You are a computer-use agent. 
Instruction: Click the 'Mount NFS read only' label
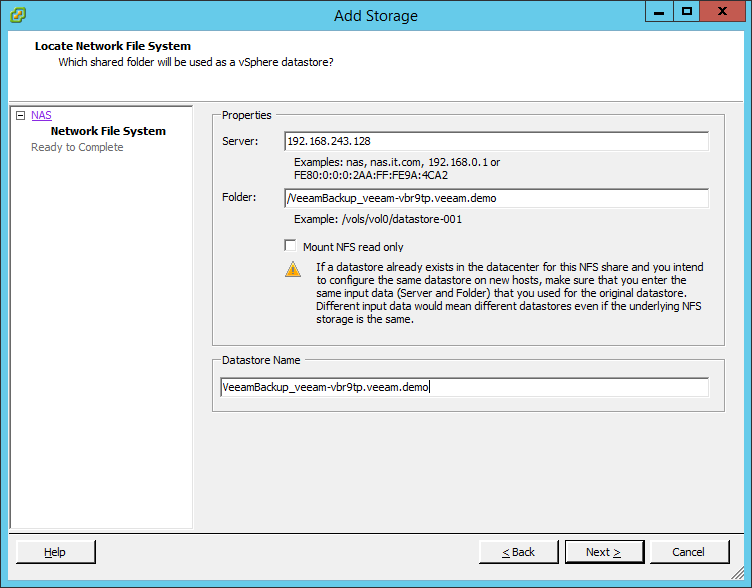tap(353, 247)
